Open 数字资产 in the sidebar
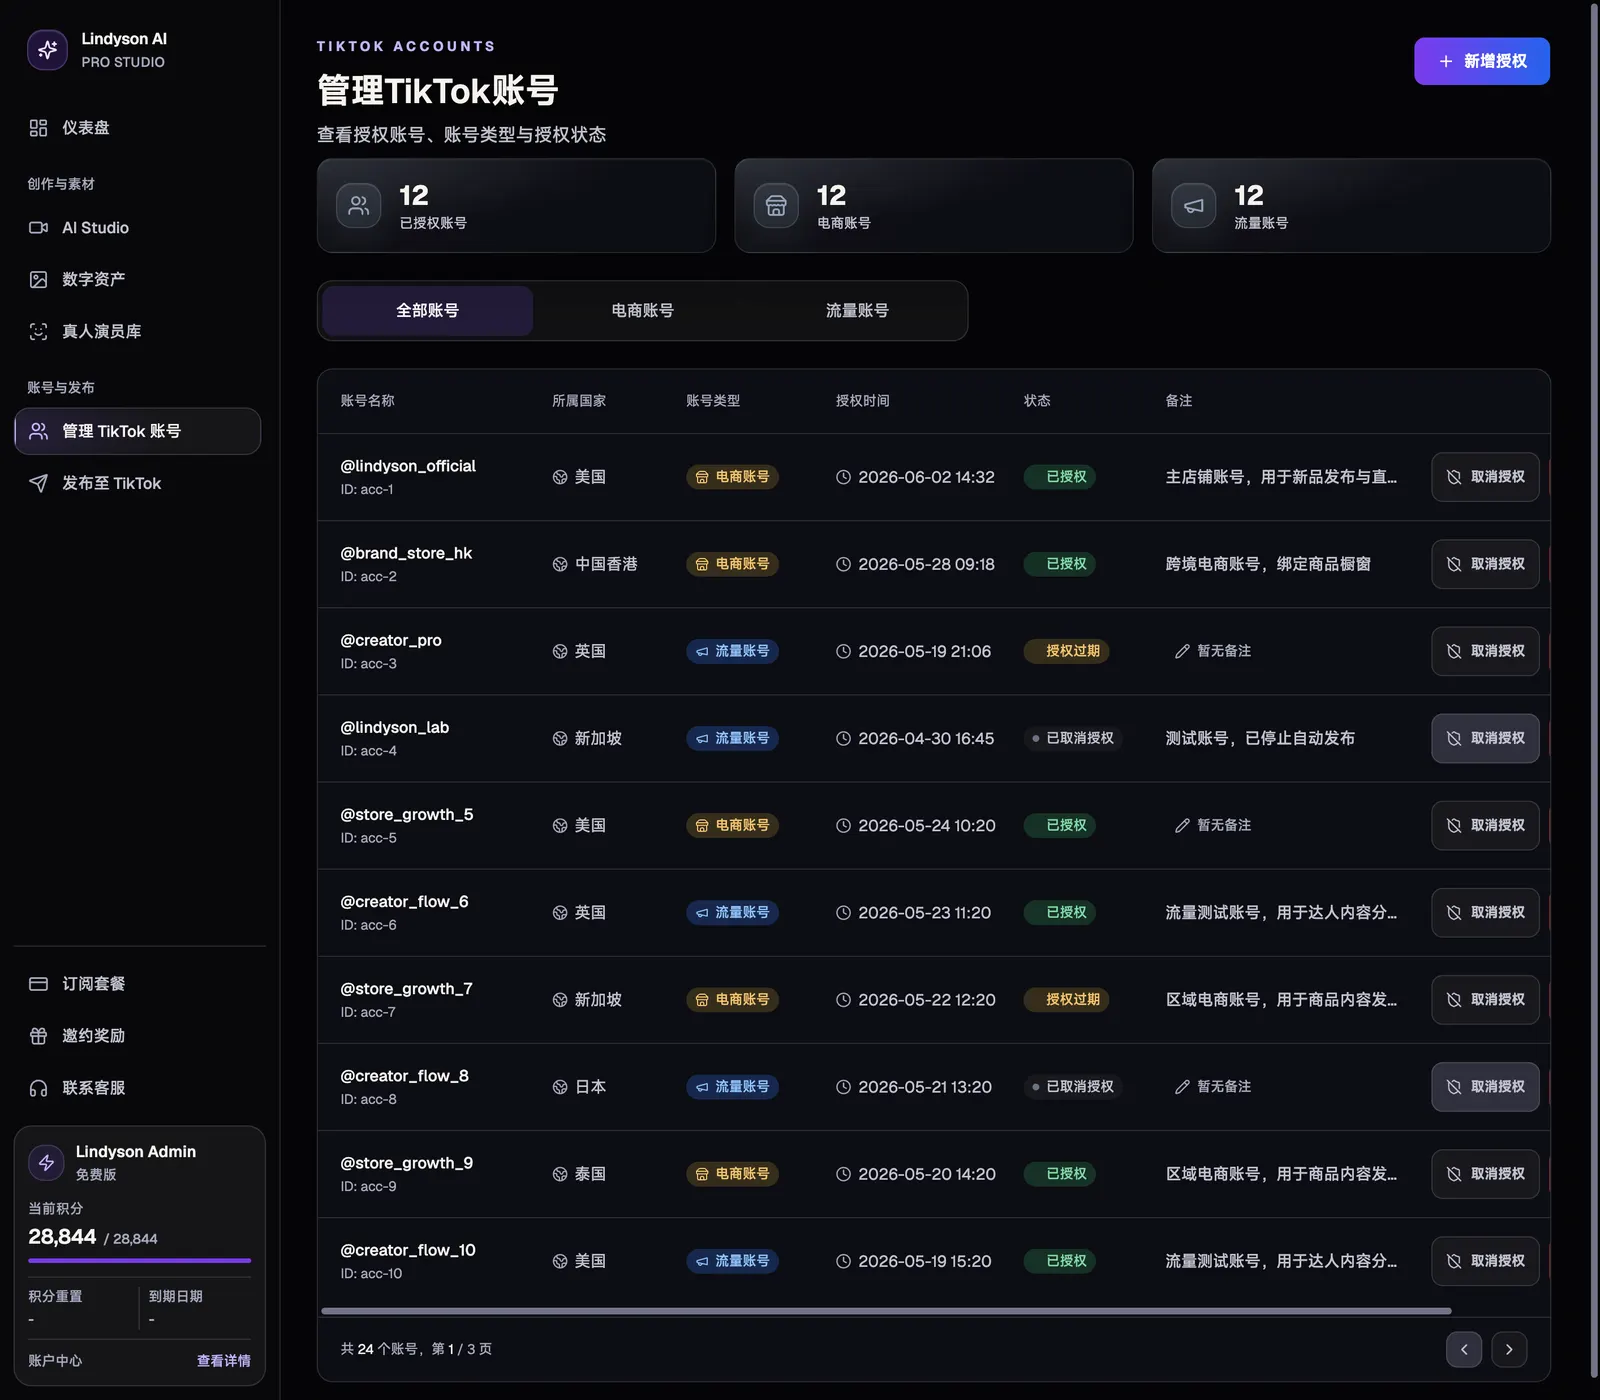This screenshot has width=1600, height=1400. pyautogui.click(x=138, y=279)
